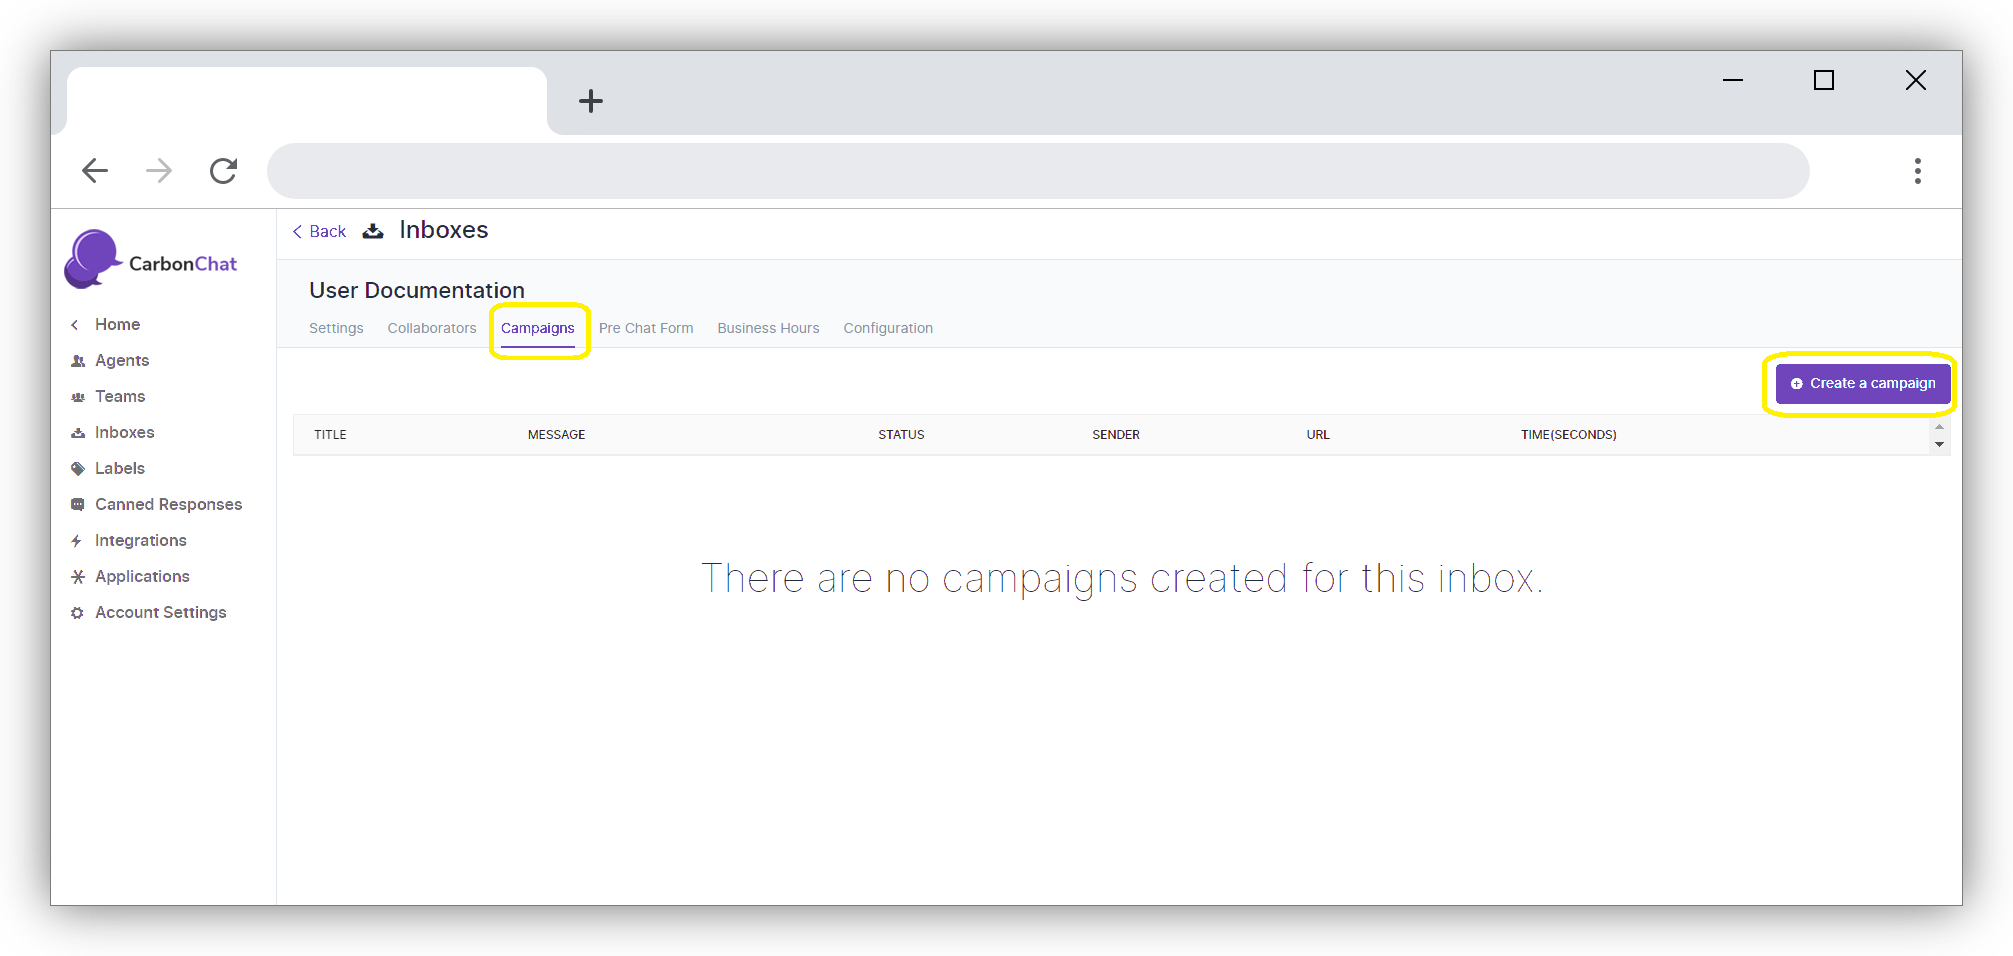Click the browser address bar
The height and width of the screenshot is (956, 2013).
coord(1037,171)
